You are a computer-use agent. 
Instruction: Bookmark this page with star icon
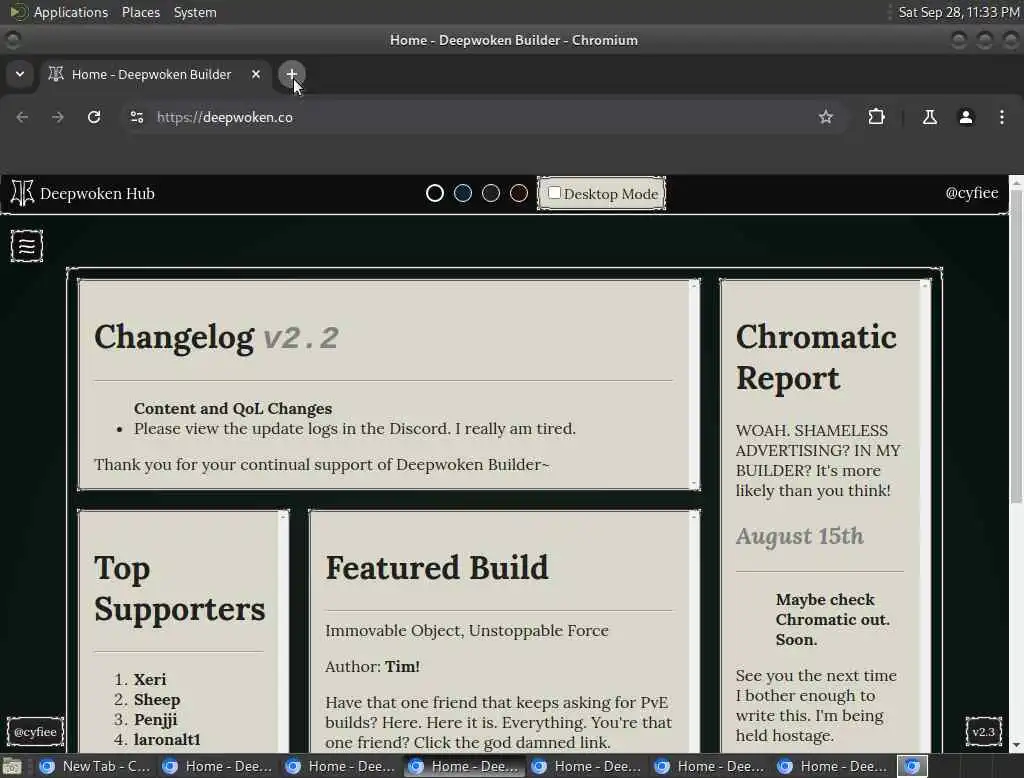pos(825,117)
